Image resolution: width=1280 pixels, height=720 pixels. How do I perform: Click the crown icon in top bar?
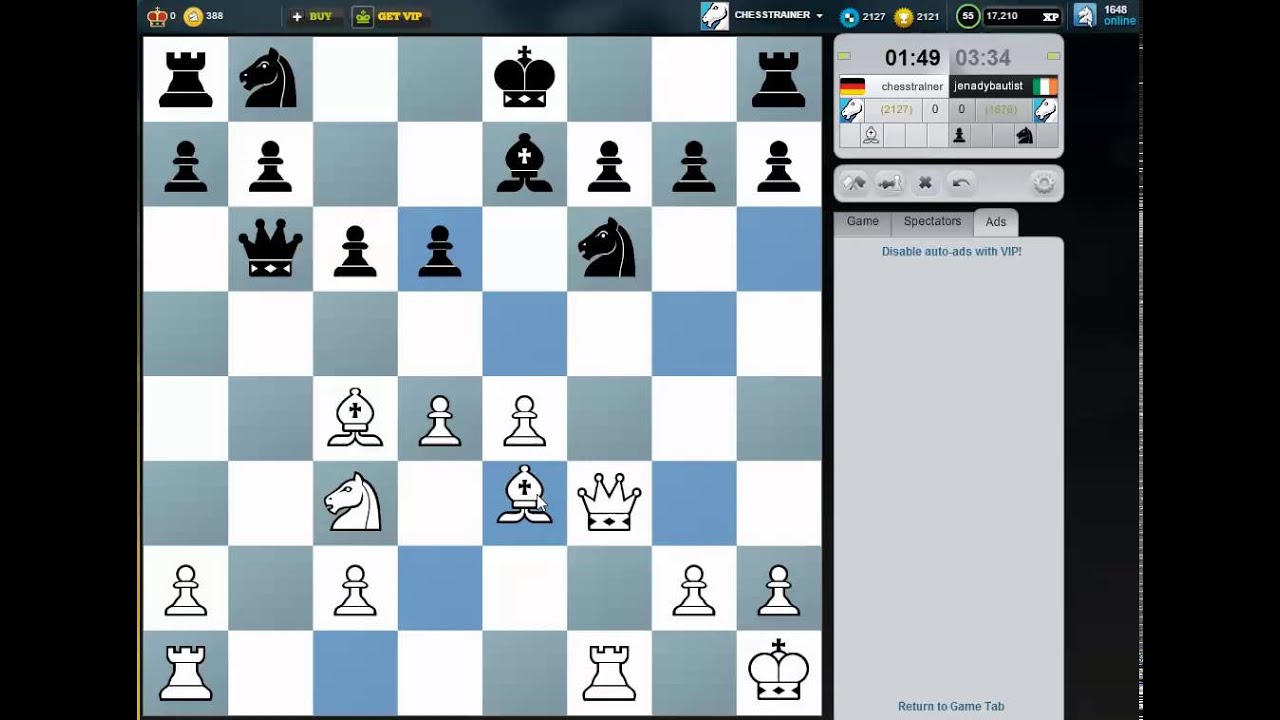click(x=157, y=16)
